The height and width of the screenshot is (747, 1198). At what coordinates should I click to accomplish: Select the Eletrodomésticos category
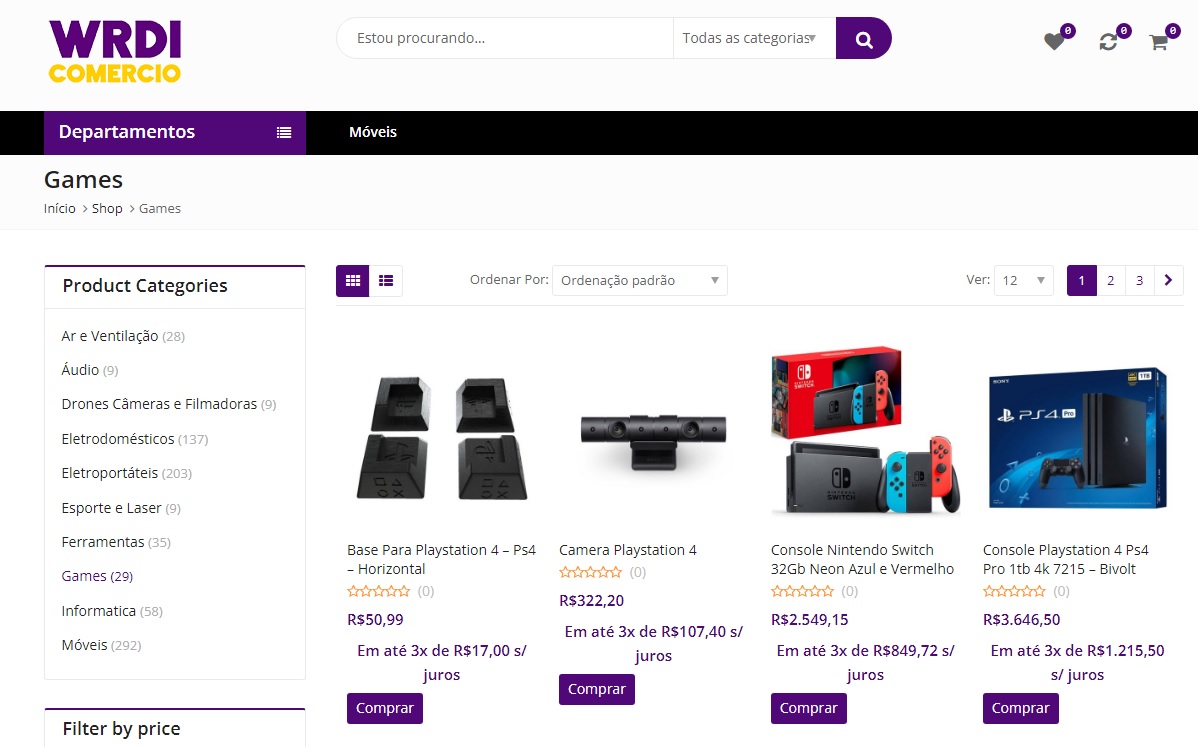[x=118, y=439]
